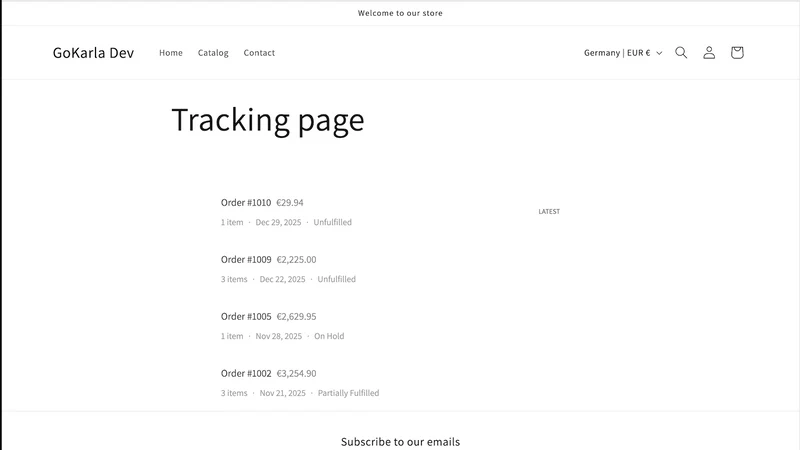The width and height of the screenshot is (800, 450).
Task: Click 1 item count of Order #1005
Action: click(x=232, y=336)
